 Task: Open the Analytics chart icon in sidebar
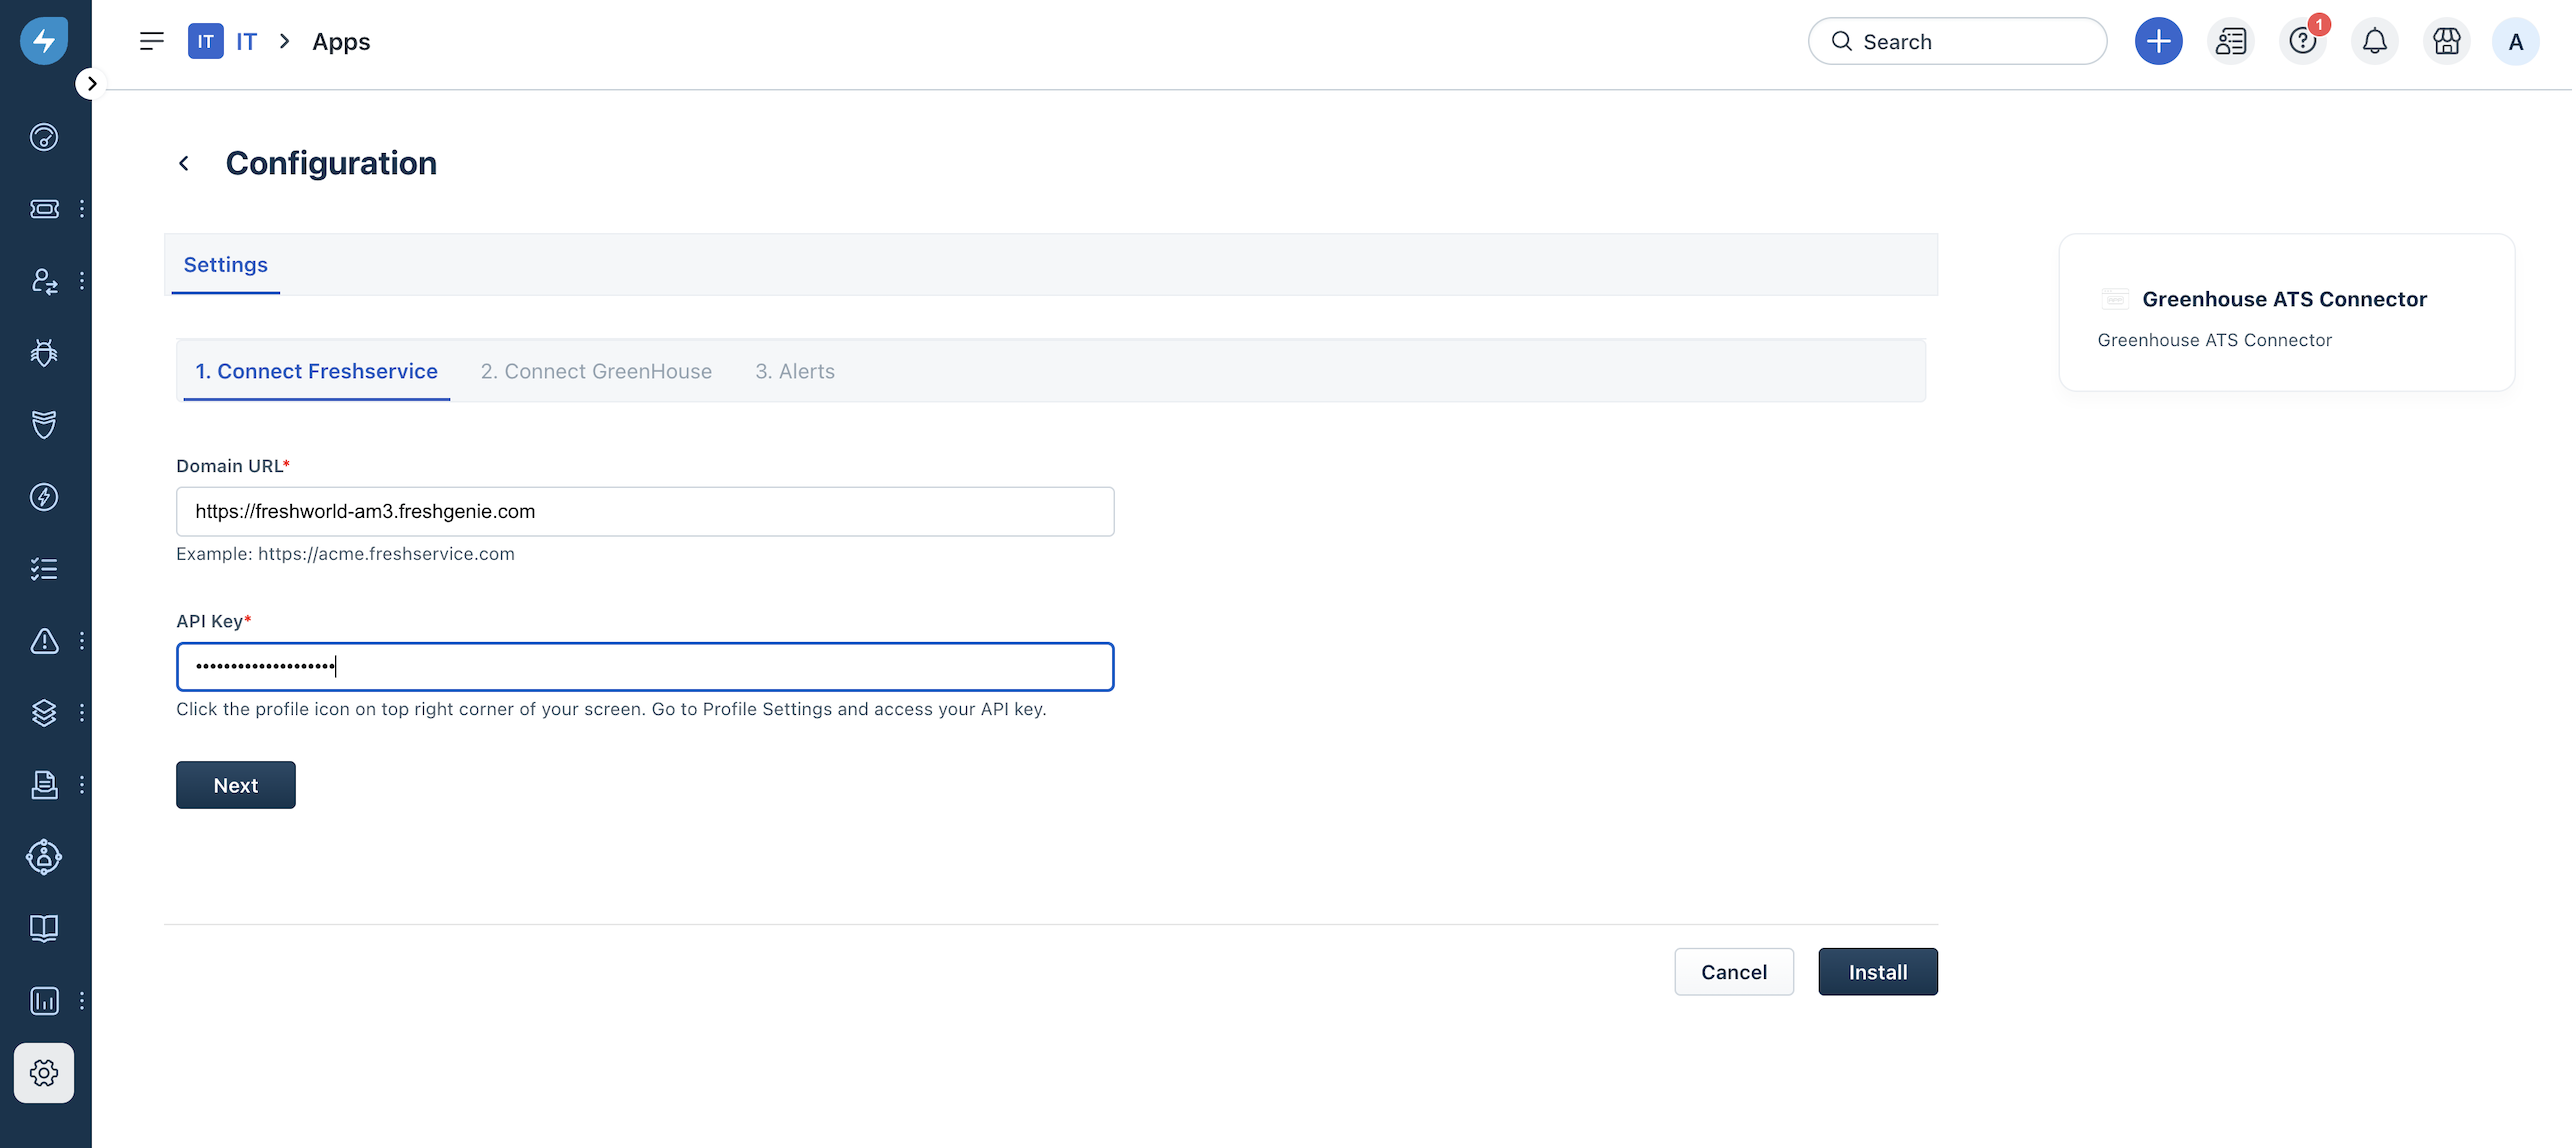click(44, 1001)
